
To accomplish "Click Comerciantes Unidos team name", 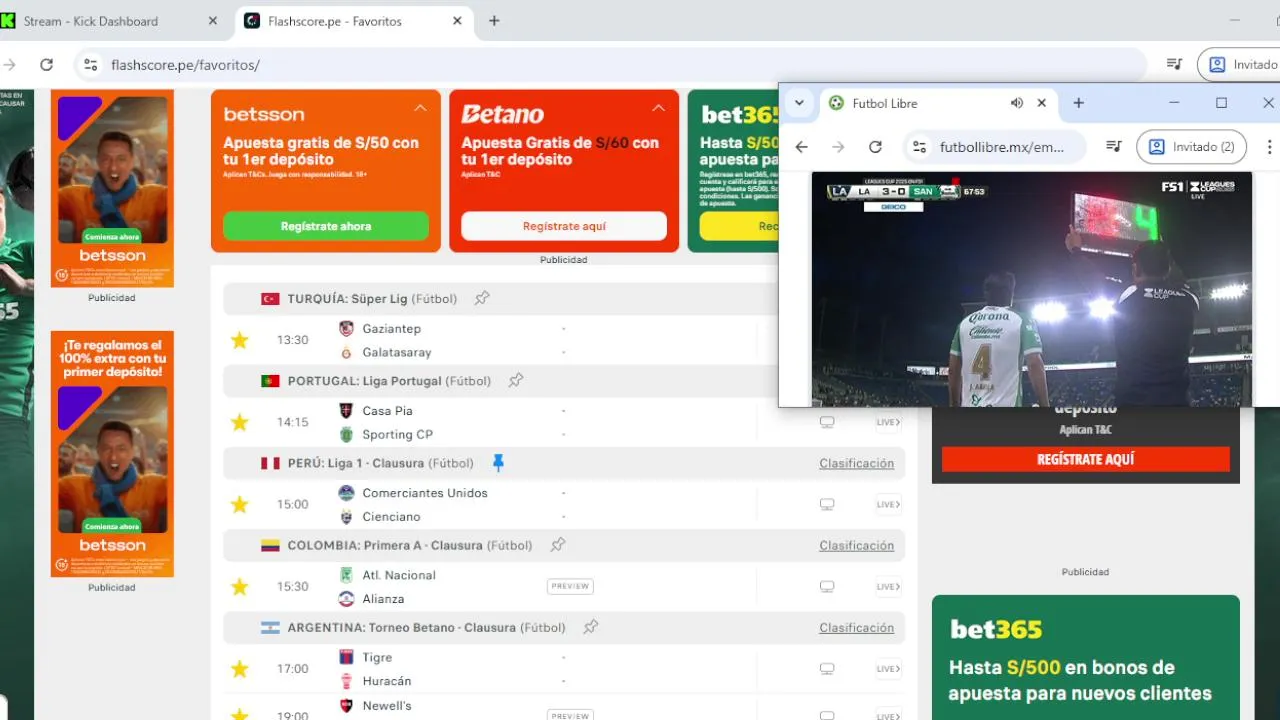I will pyautogui.click(x=425, y=493).
